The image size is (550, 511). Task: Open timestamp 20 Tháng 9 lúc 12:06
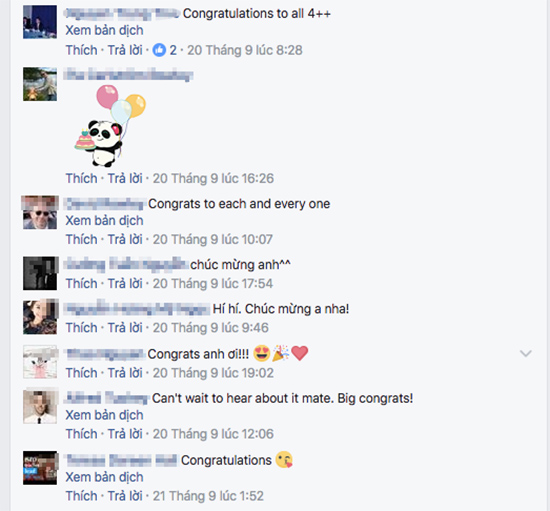coord(213,434)
